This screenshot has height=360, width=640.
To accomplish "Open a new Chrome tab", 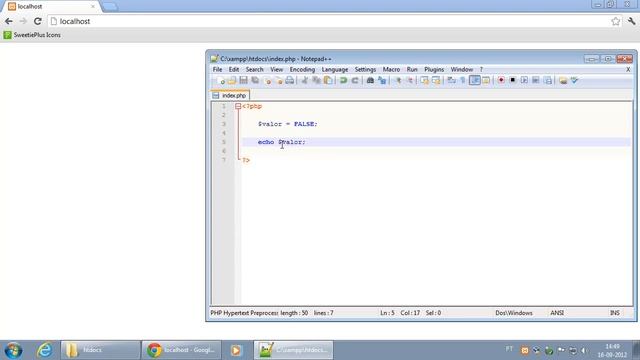I will (x=110, y=7).
